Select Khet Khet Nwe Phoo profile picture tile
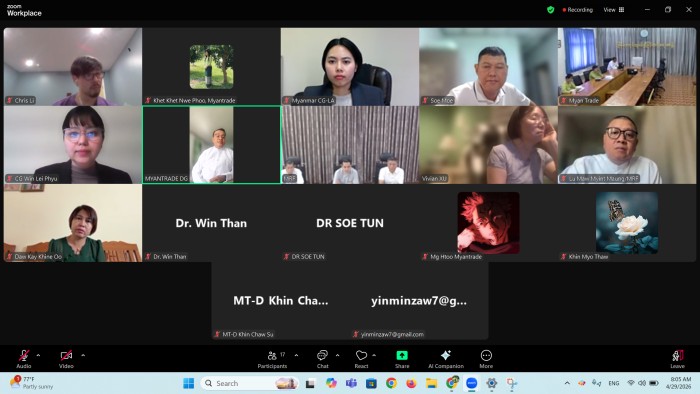Screen dimensions: 700x394 [x=211, y=66]
